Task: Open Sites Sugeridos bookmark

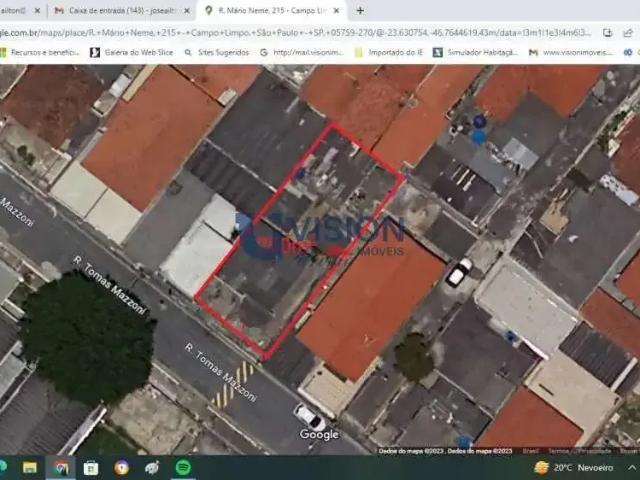Action: pos(217,52)
